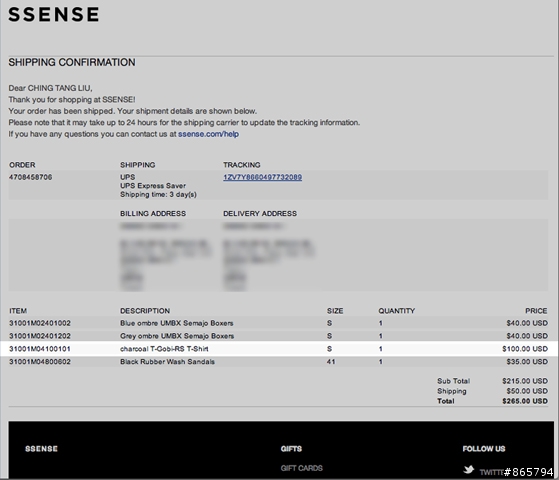Select item code 31001M02401202

[40, 336]
